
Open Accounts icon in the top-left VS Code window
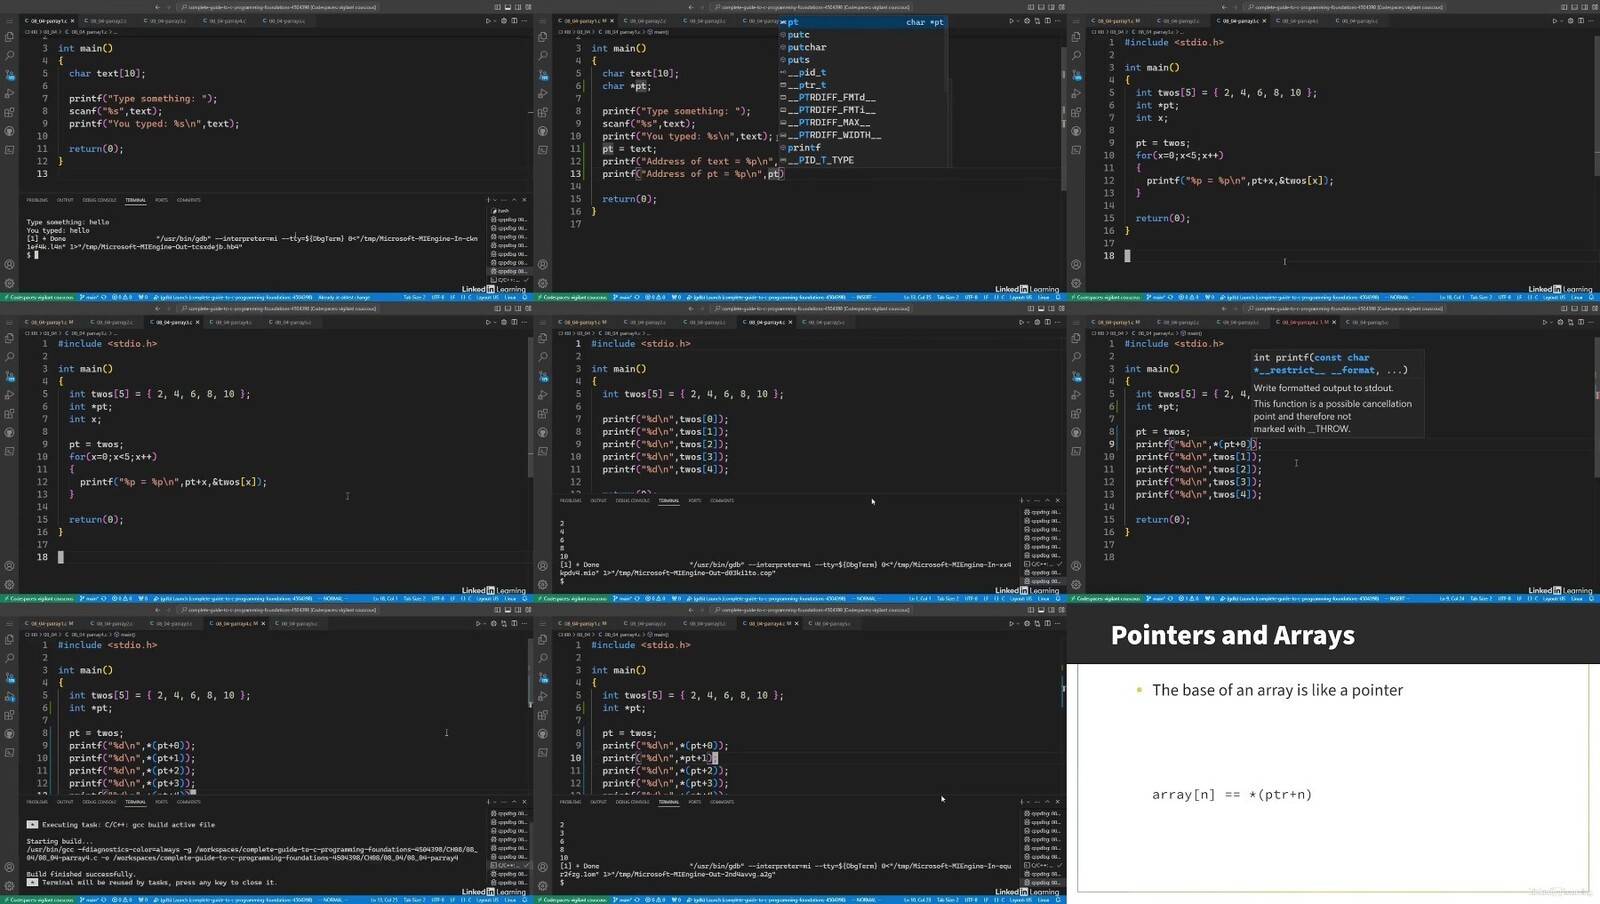[10, 265]
